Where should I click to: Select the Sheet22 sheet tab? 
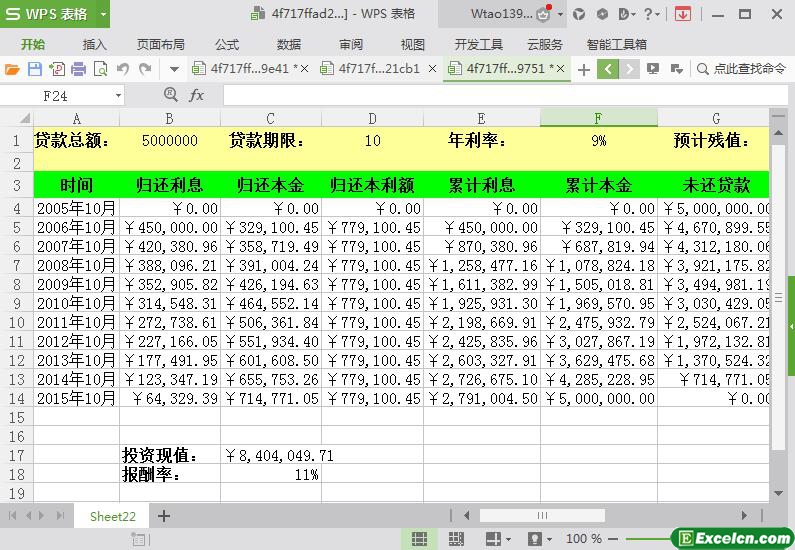(113, 516)
